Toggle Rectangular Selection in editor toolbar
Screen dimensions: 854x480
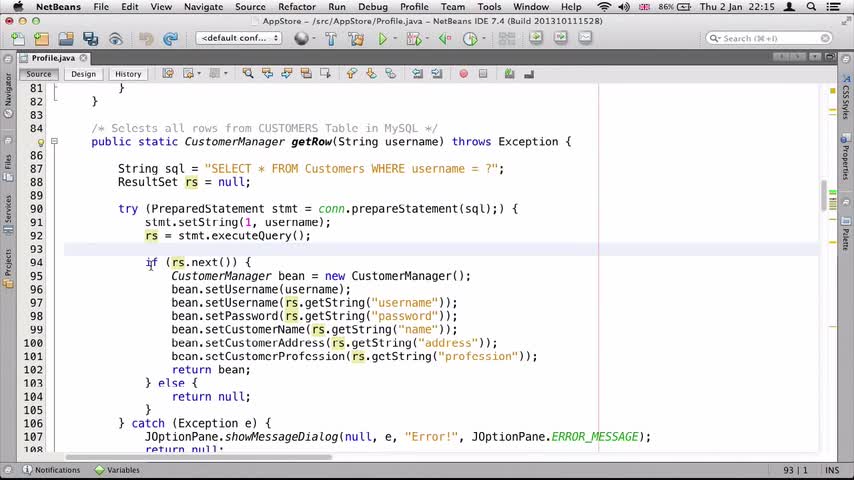click(326, 74)
